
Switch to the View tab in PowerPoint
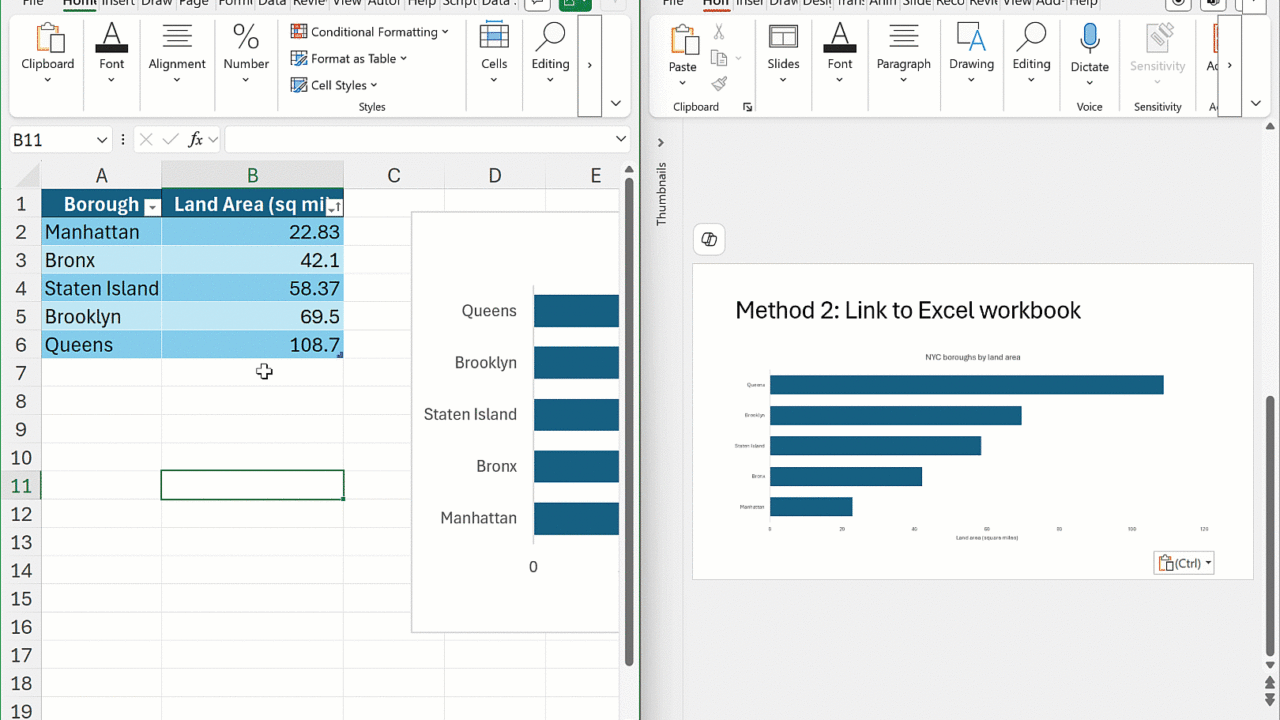(1017, 3)
